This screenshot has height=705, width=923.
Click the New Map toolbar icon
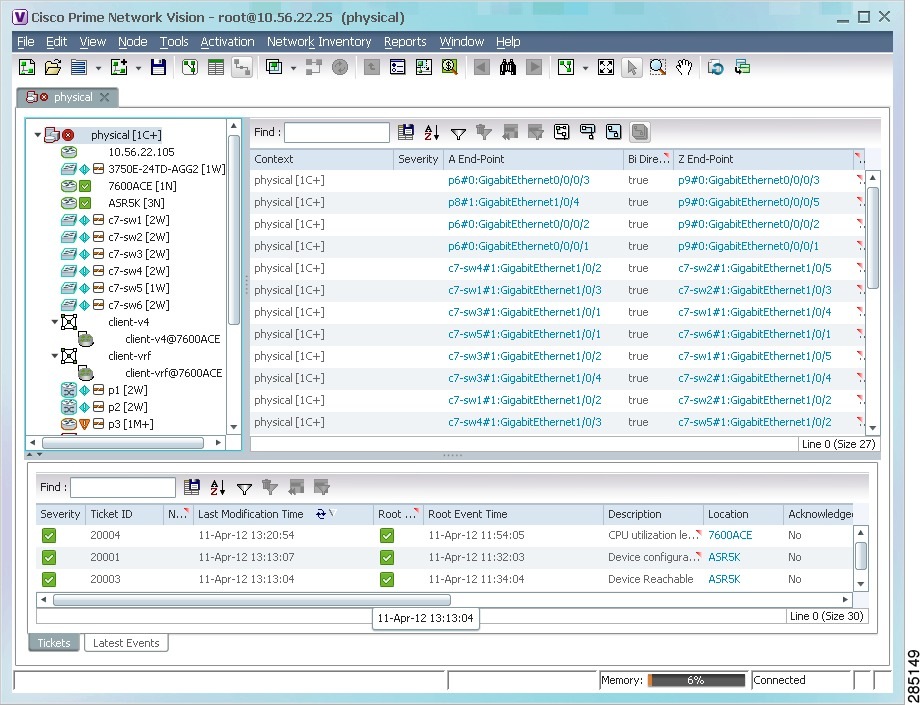click(27, 67)
